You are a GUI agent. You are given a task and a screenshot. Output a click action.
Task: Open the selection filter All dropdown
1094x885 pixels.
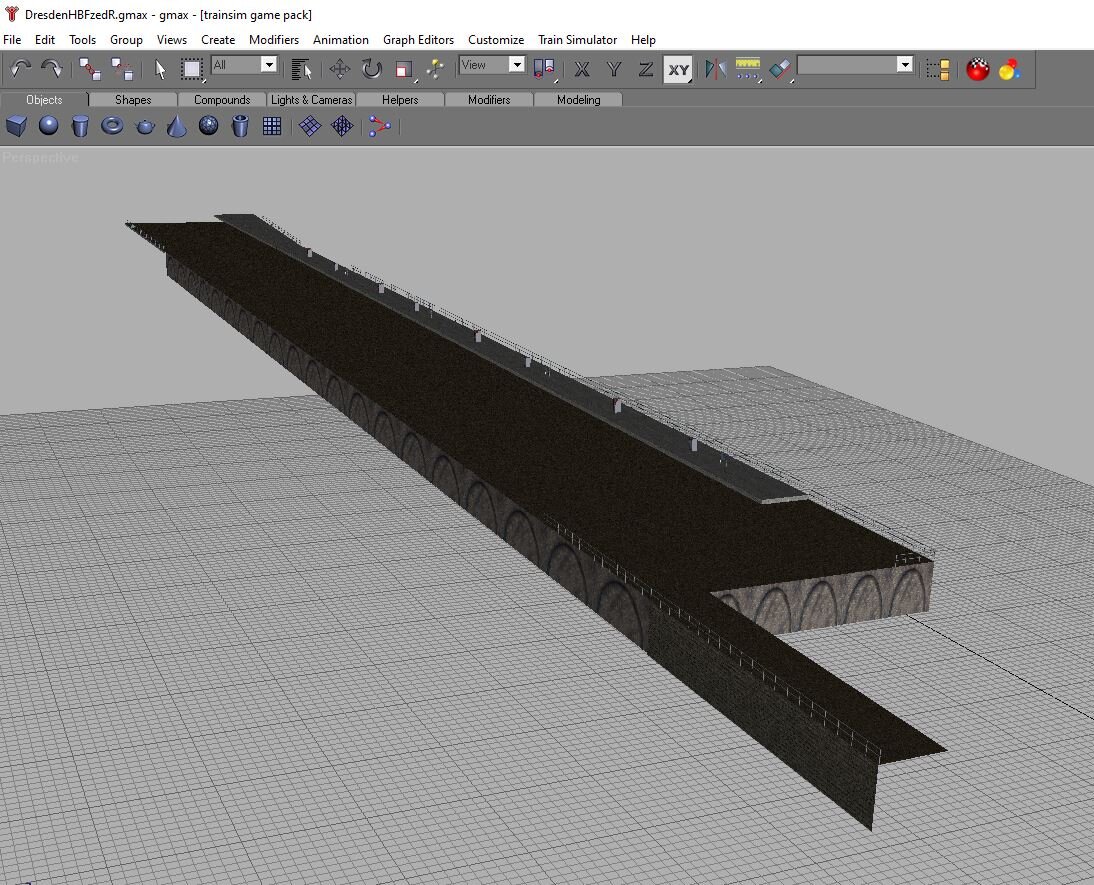coord(269,65)
